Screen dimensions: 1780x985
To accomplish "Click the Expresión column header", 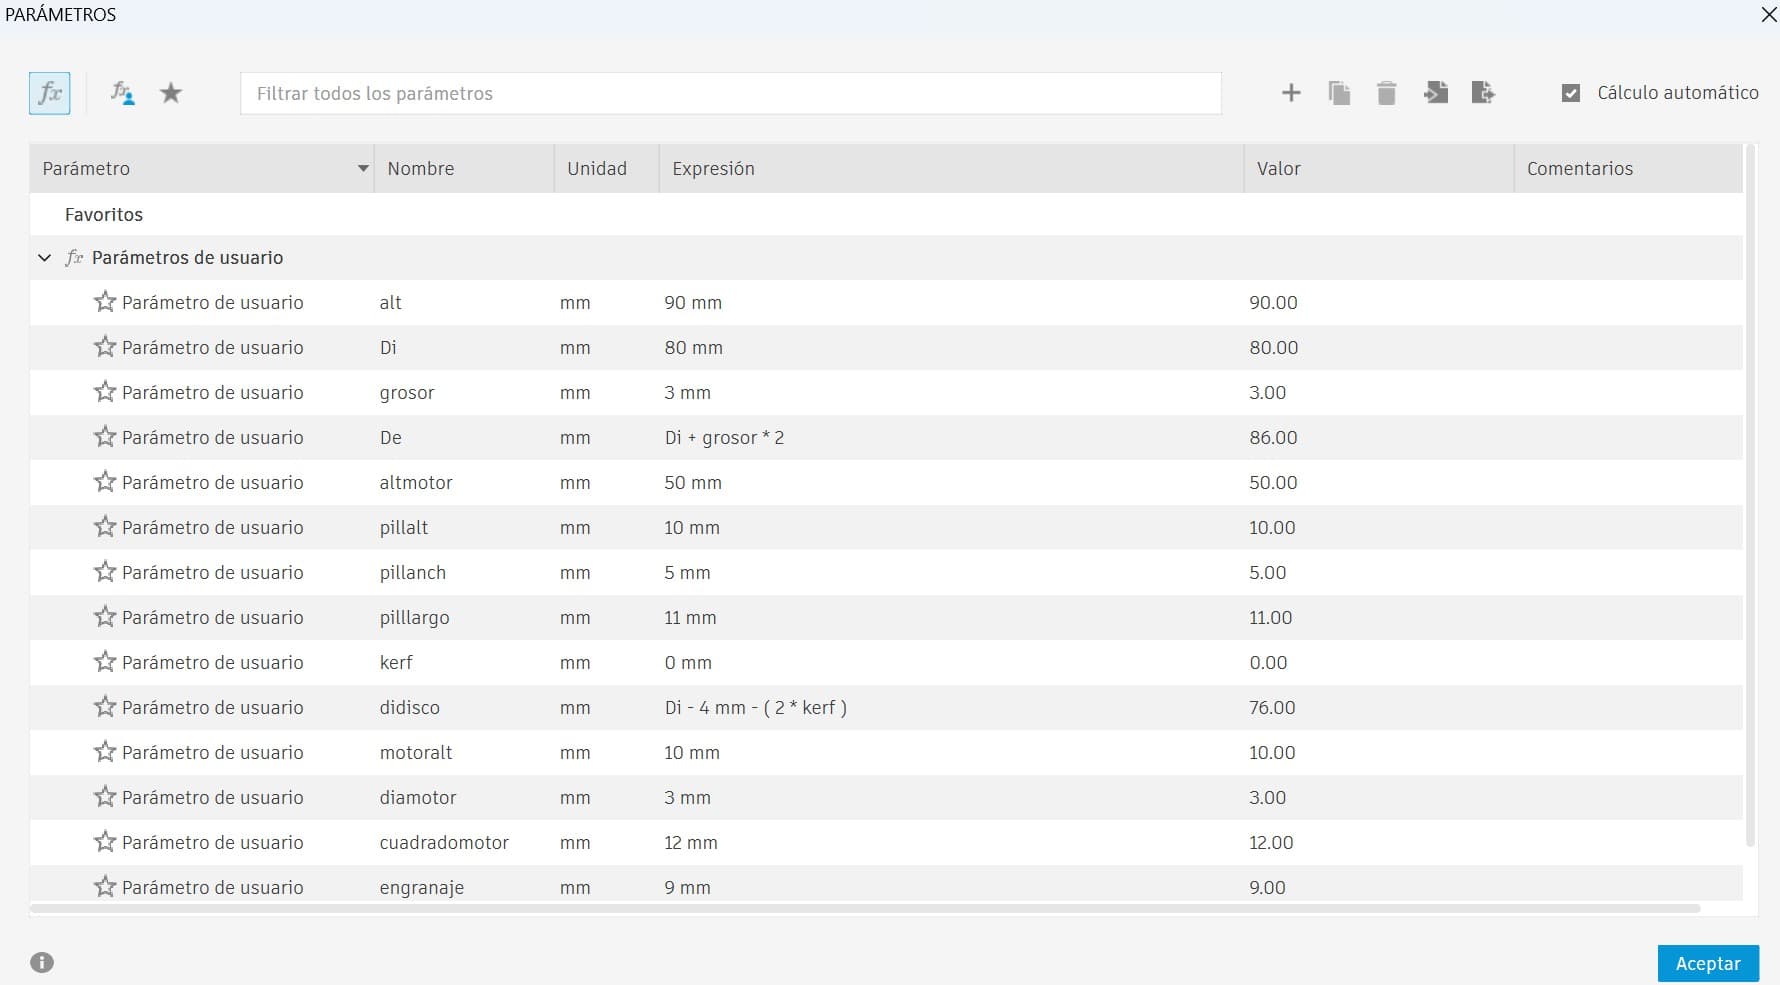I will (713, 168).
